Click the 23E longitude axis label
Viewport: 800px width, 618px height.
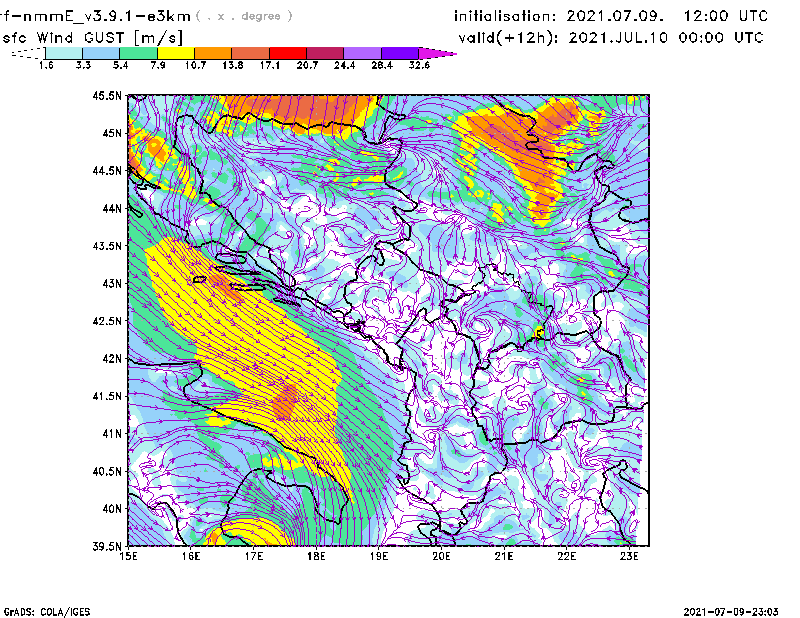click(629, 556)
